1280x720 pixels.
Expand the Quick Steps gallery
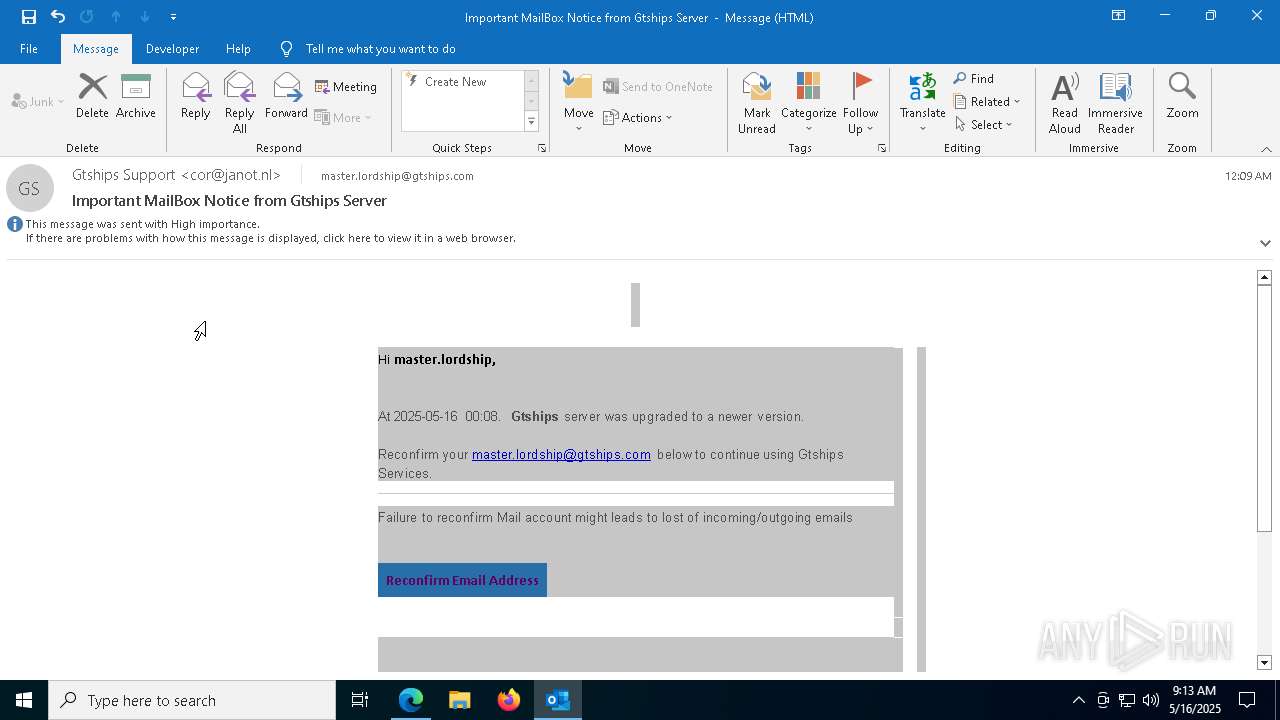click(532, 122)
